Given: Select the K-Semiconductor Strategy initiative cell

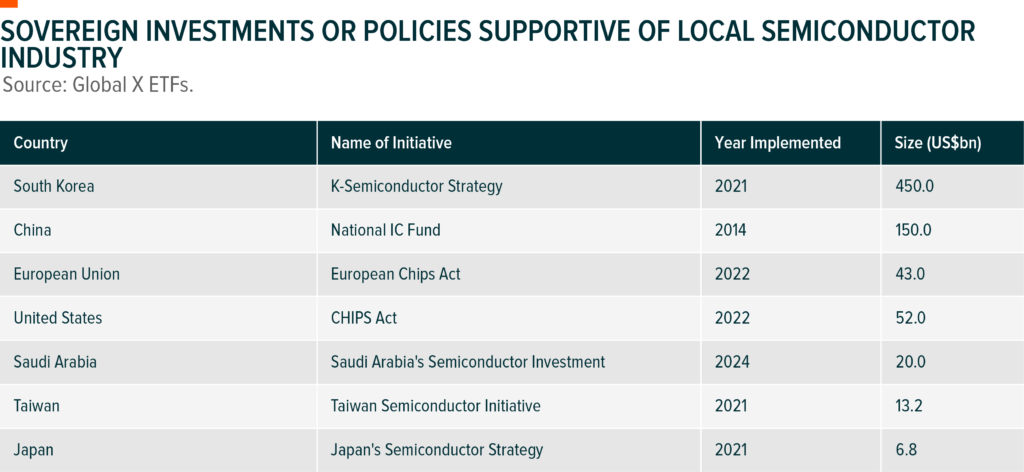Looking at the screenshot, I should [x=416, y=186].
